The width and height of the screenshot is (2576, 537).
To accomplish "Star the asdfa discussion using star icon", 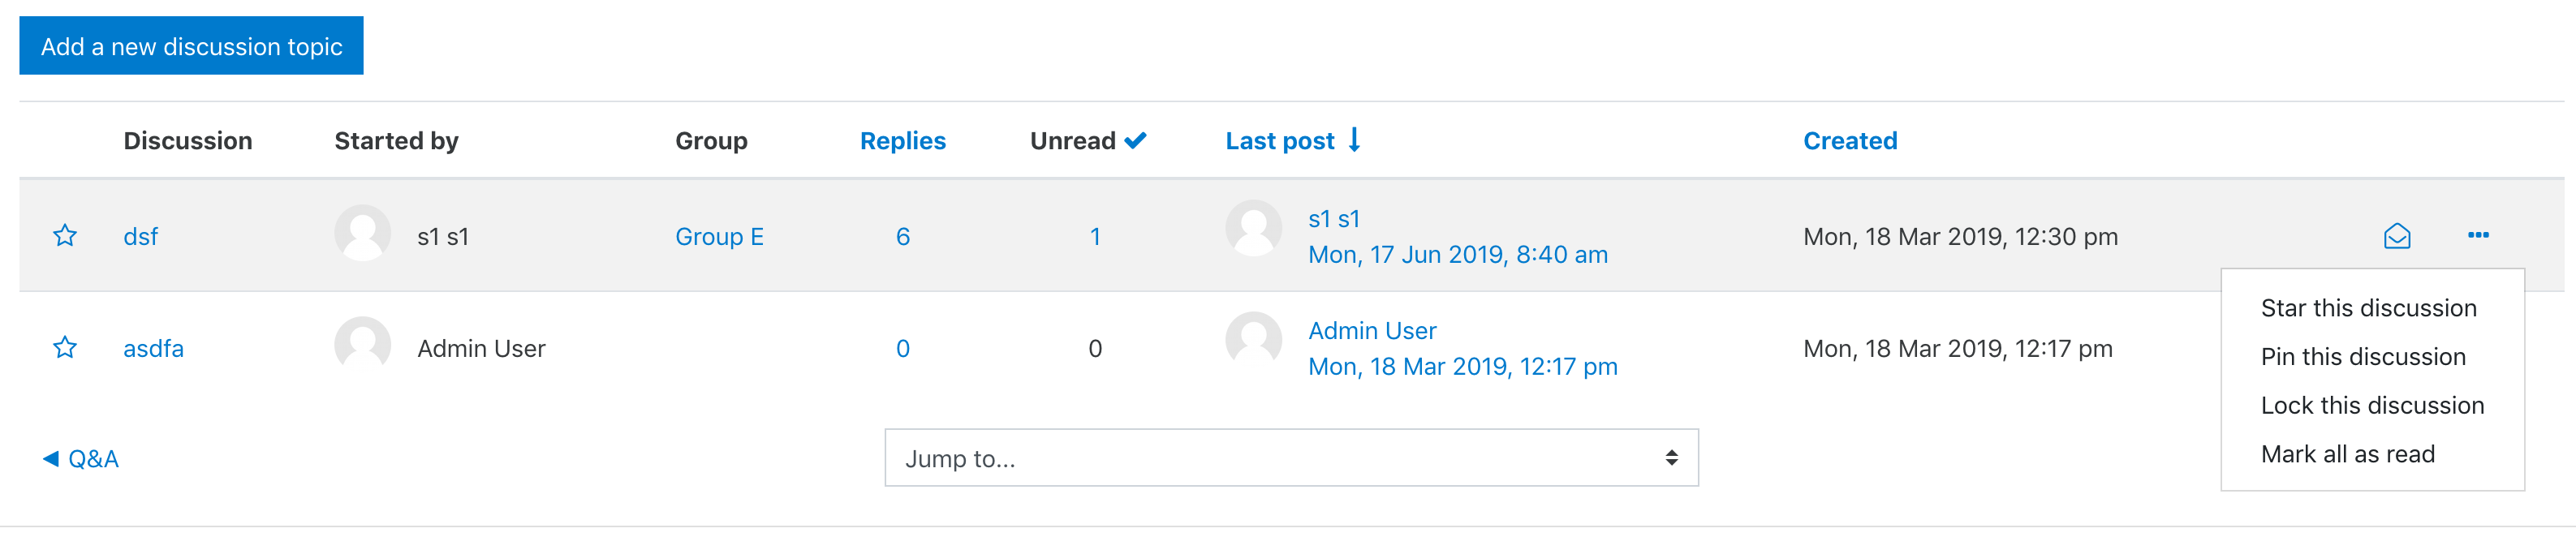I will pos(65,348).
